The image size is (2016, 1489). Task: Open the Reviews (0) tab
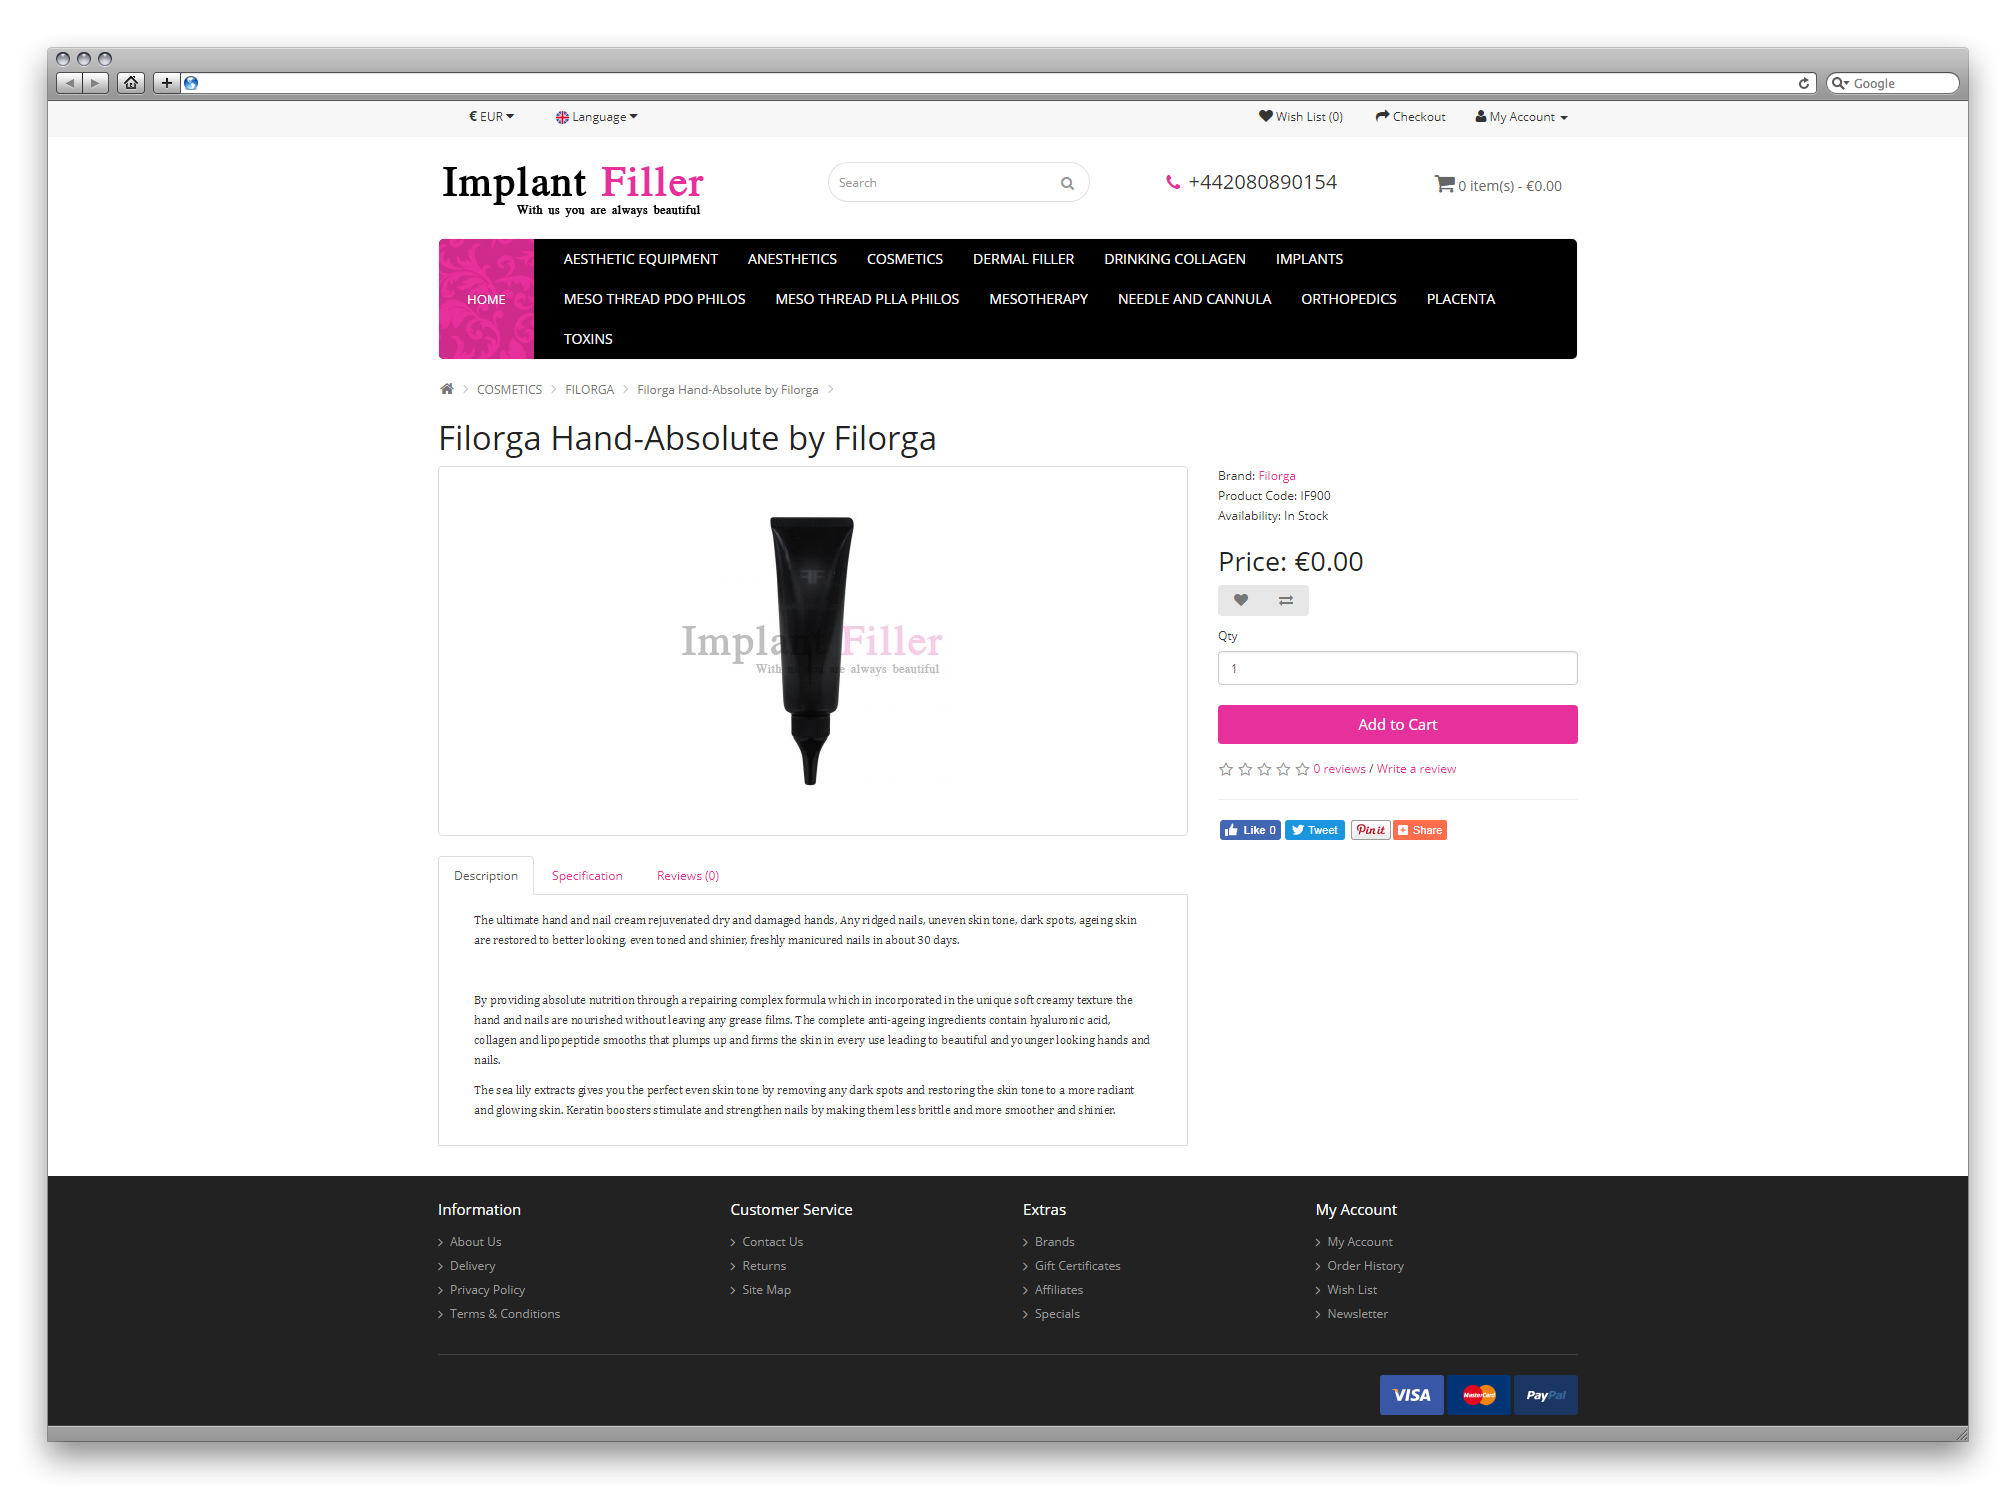pyautogui.click(x=688, y=876)
